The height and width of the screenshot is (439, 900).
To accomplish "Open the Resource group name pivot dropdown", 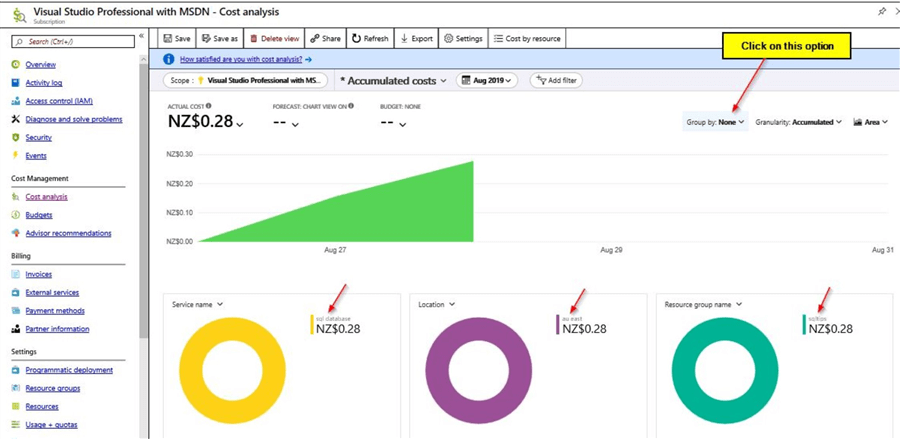I will click(703, 305).
